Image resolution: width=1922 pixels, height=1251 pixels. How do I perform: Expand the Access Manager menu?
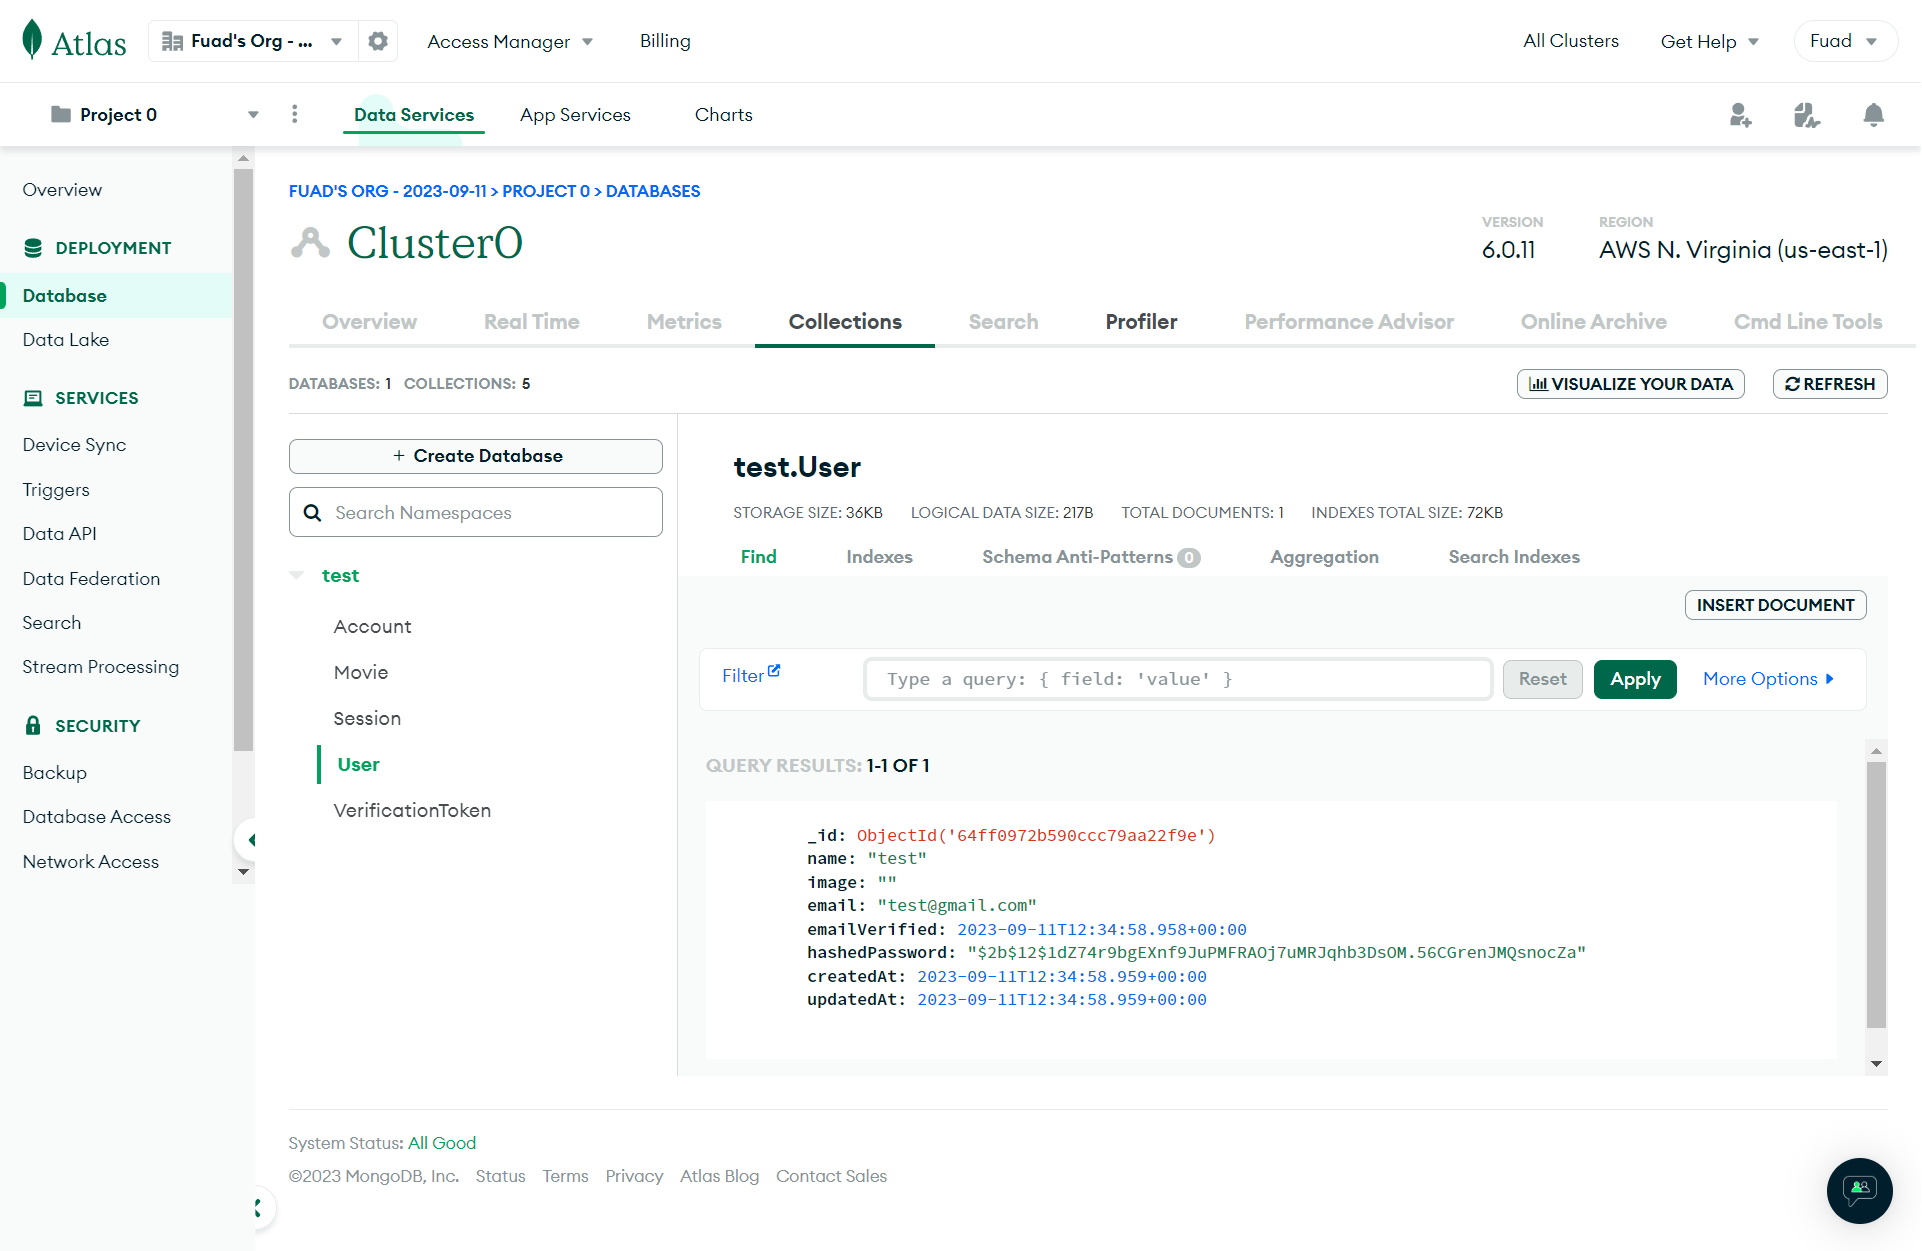[510, 41]
